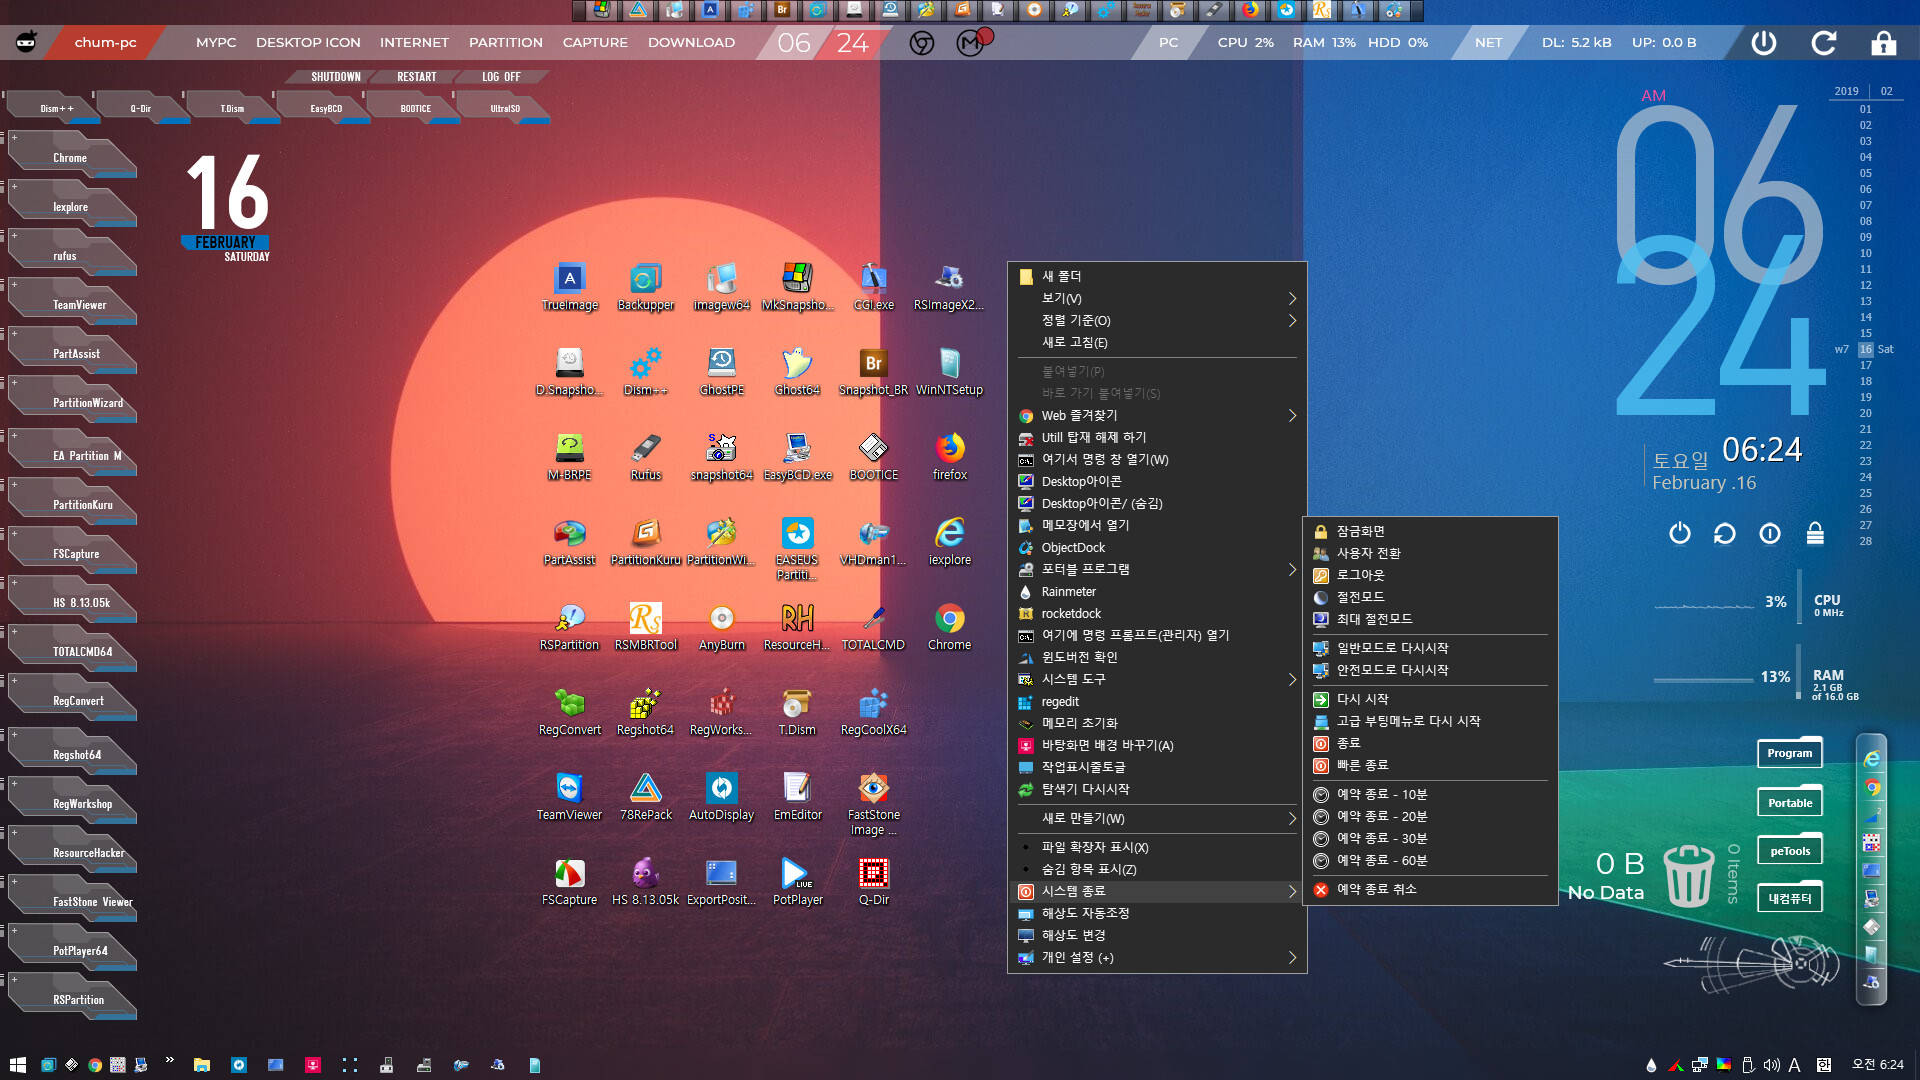Choose 예약 종료 취소
This screenshot has width=1920, height=1080.
click(x=1430, y=889)
